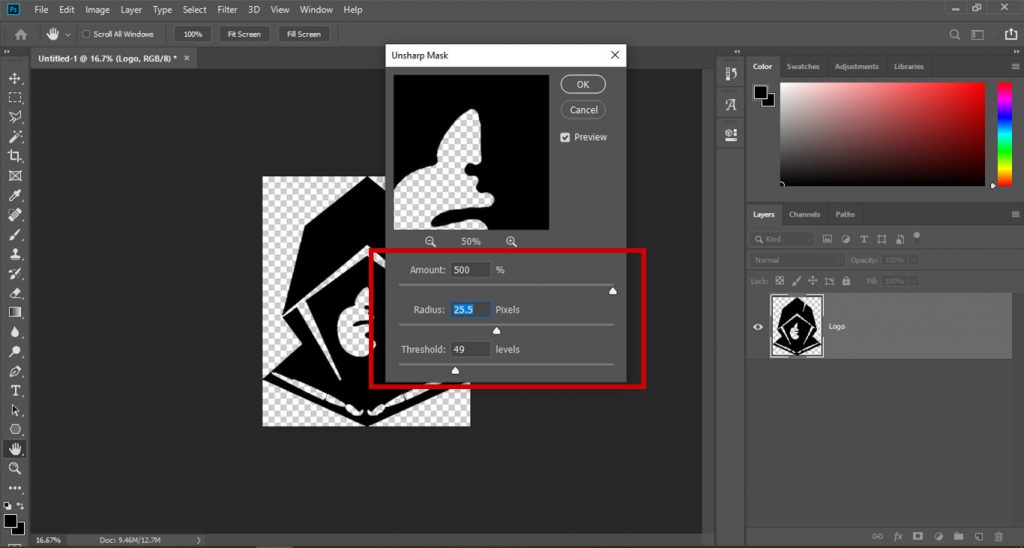Viewport: 1024px width, 548px height.
Task: Select the Horizontal Type tool
Action: click(15, 391)
